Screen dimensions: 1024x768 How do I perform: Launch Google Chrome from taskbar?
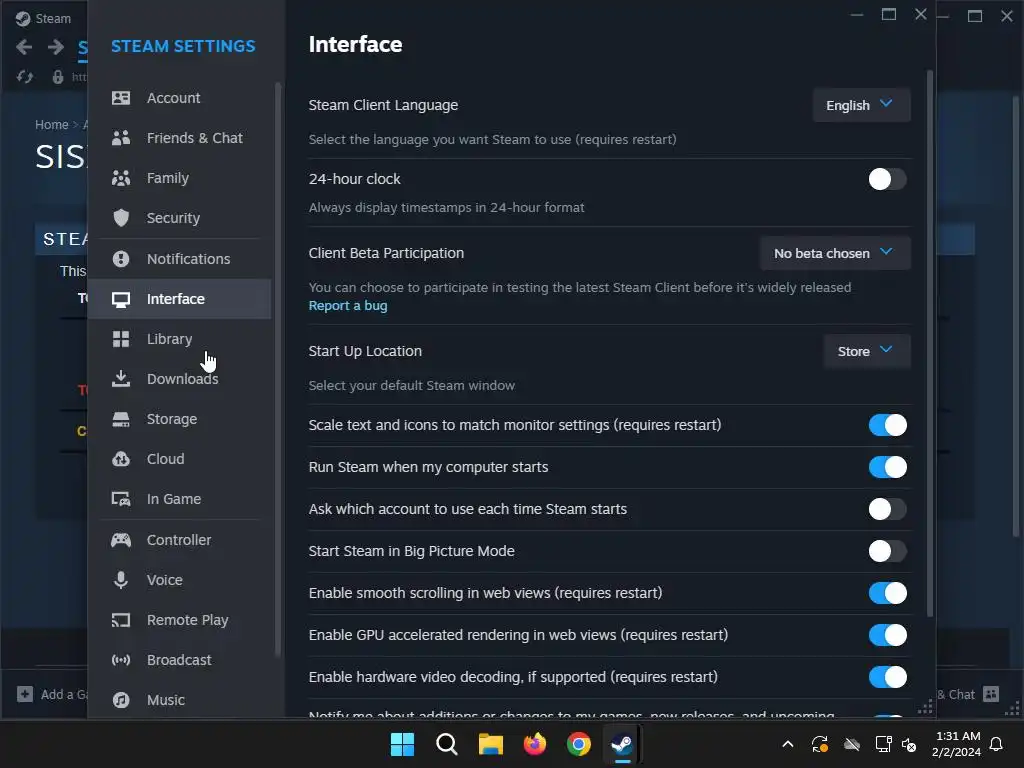coord(579,744)
